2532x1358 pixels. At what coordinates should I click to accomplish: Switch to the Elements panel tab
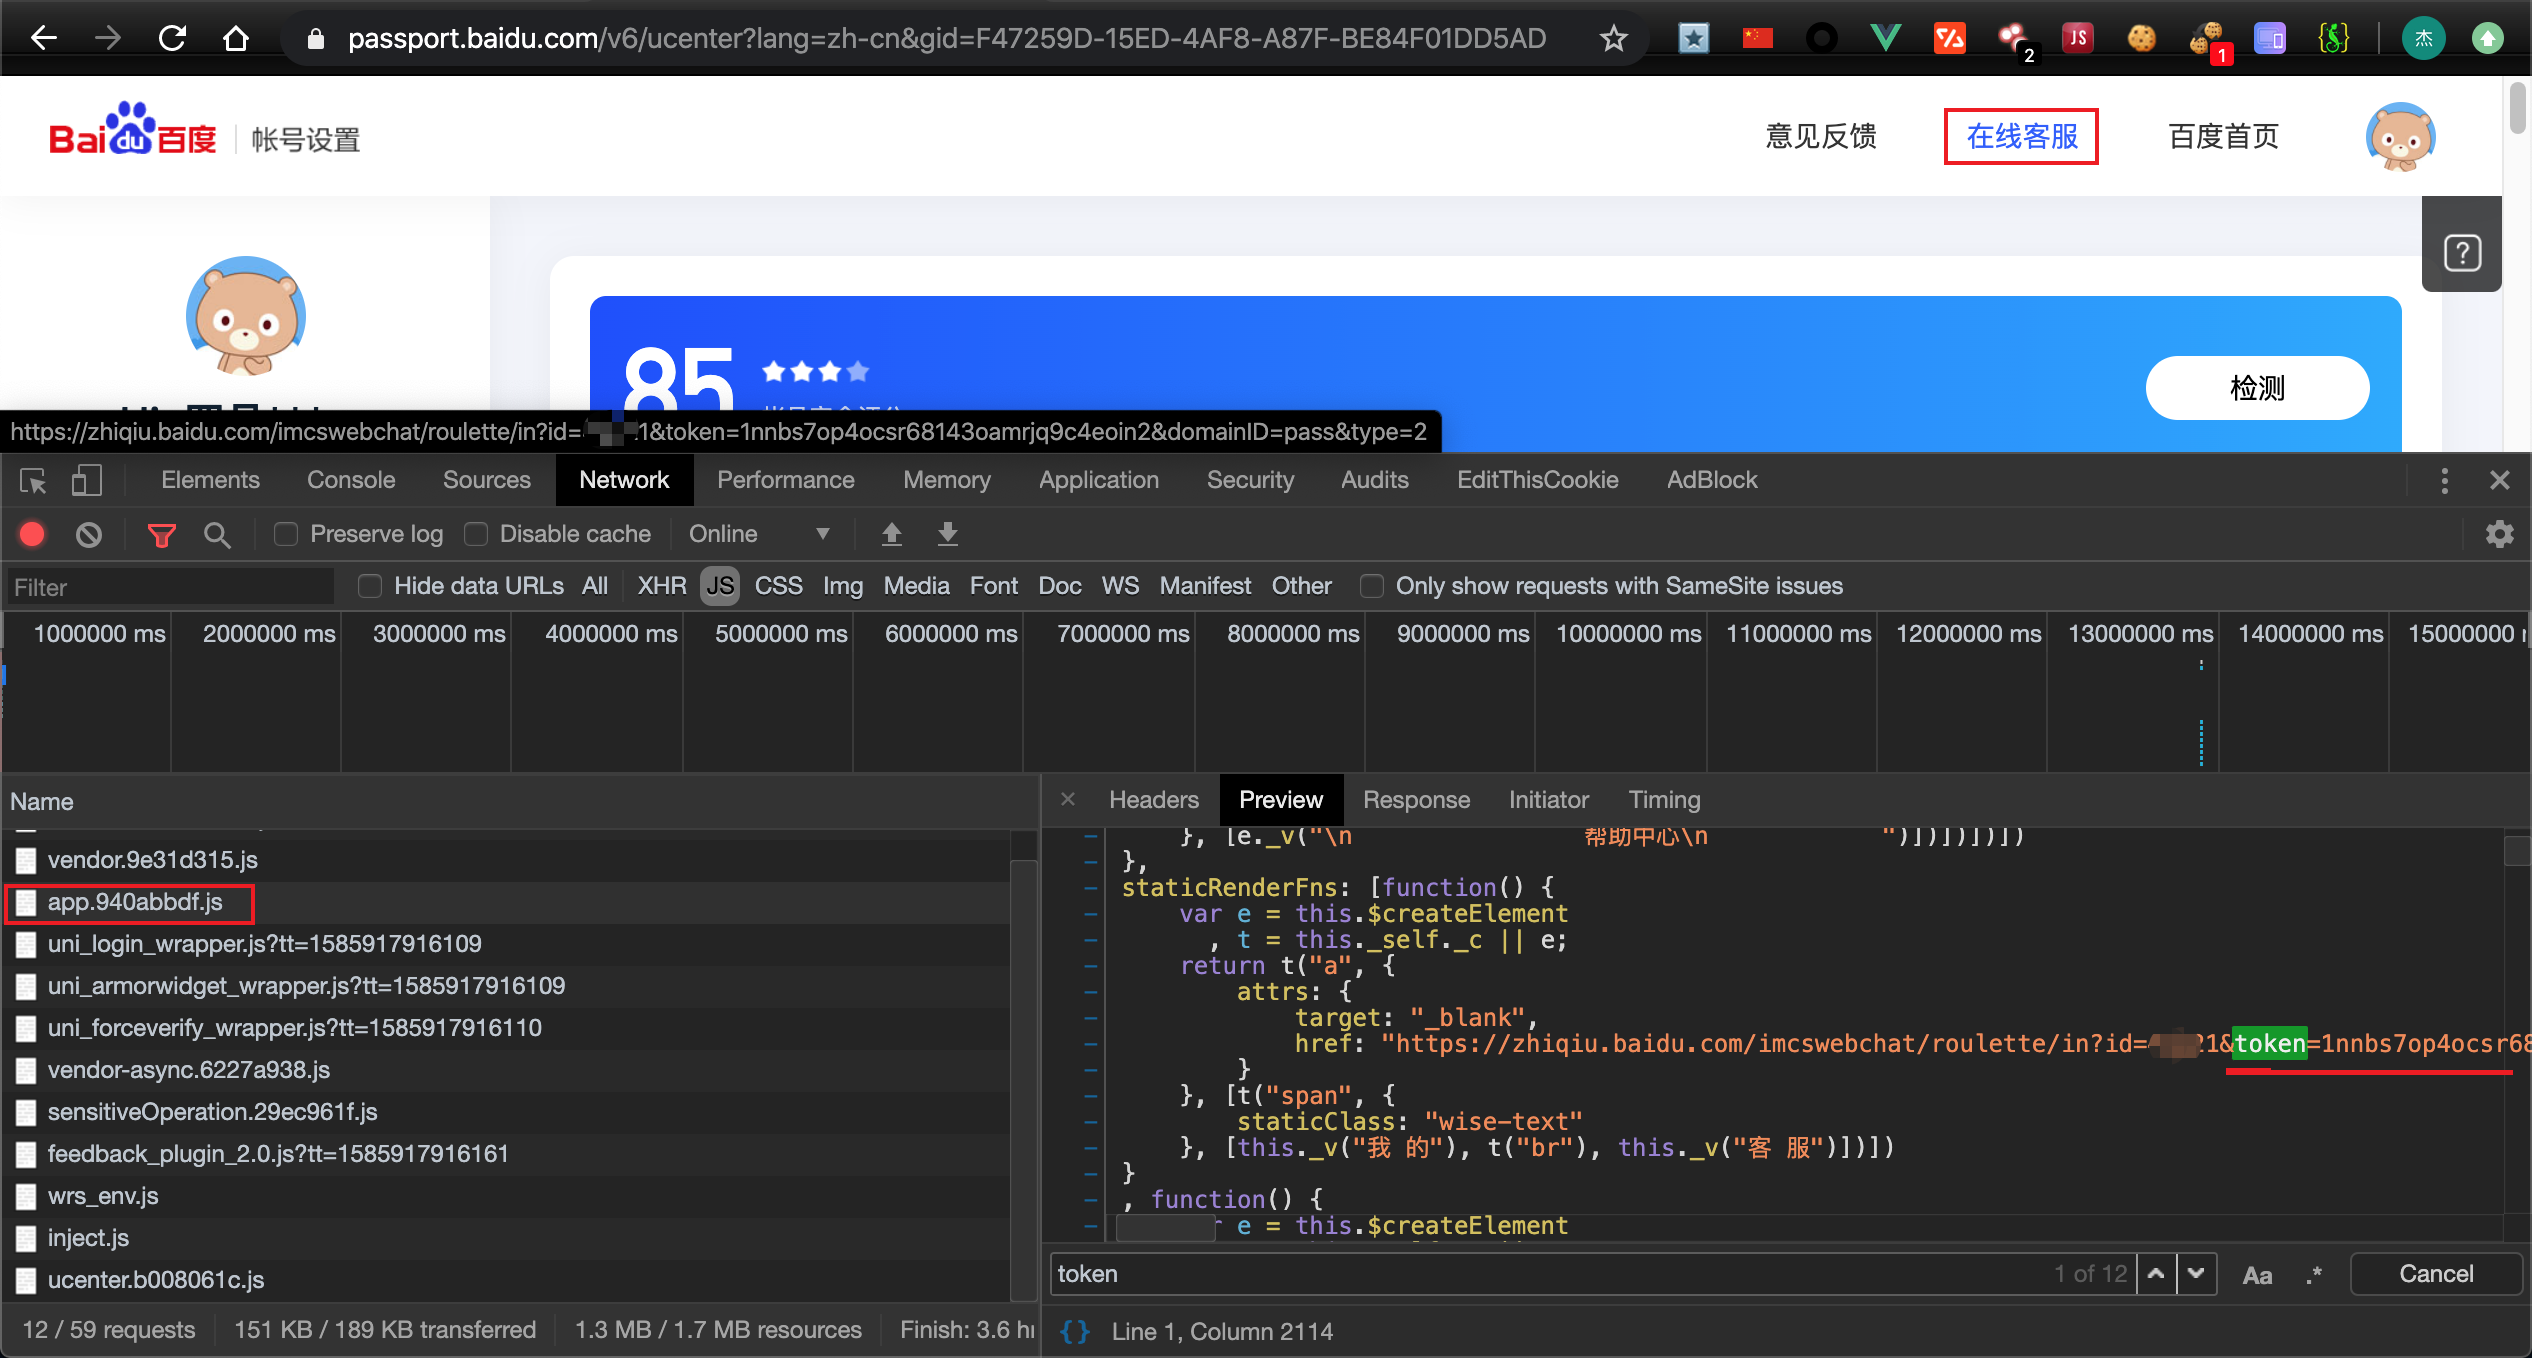click(x=210, y=480)
